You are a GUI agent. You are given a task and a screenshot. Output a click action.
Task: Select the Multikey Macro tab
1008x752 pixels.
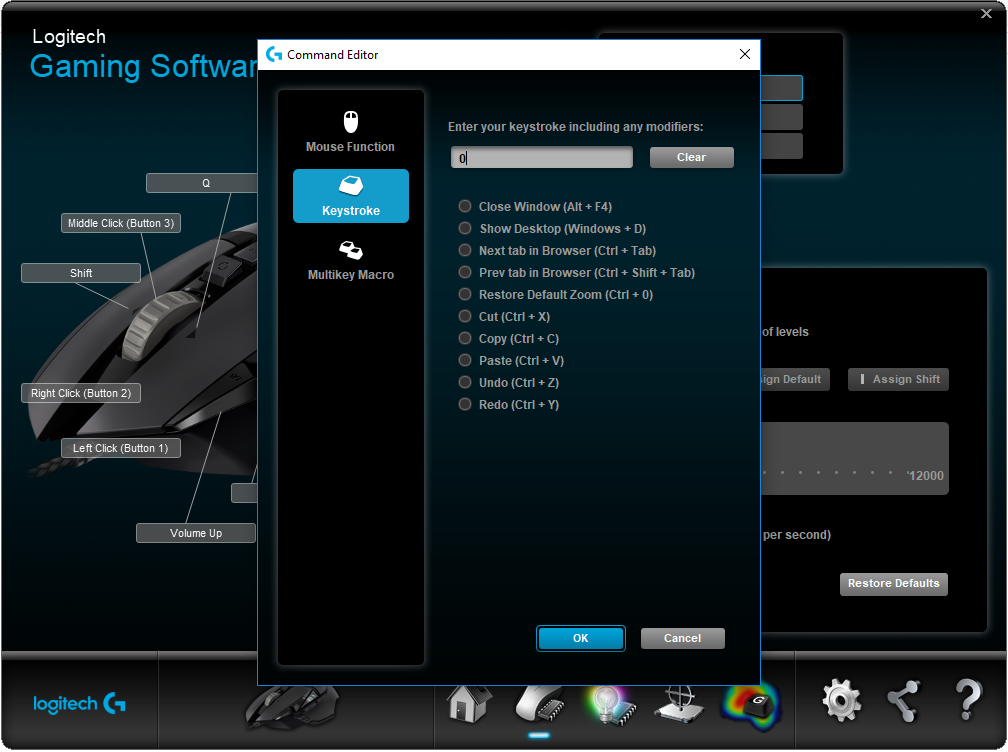pyautogui.click(x=350, y=260)
